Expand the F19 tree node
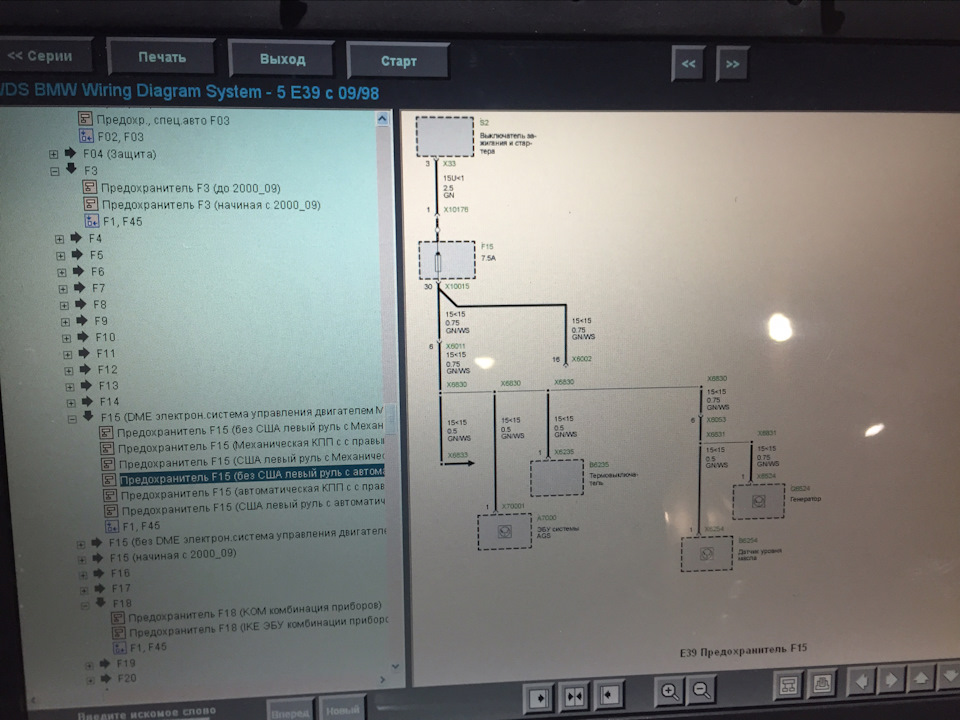 click(89, 665)
